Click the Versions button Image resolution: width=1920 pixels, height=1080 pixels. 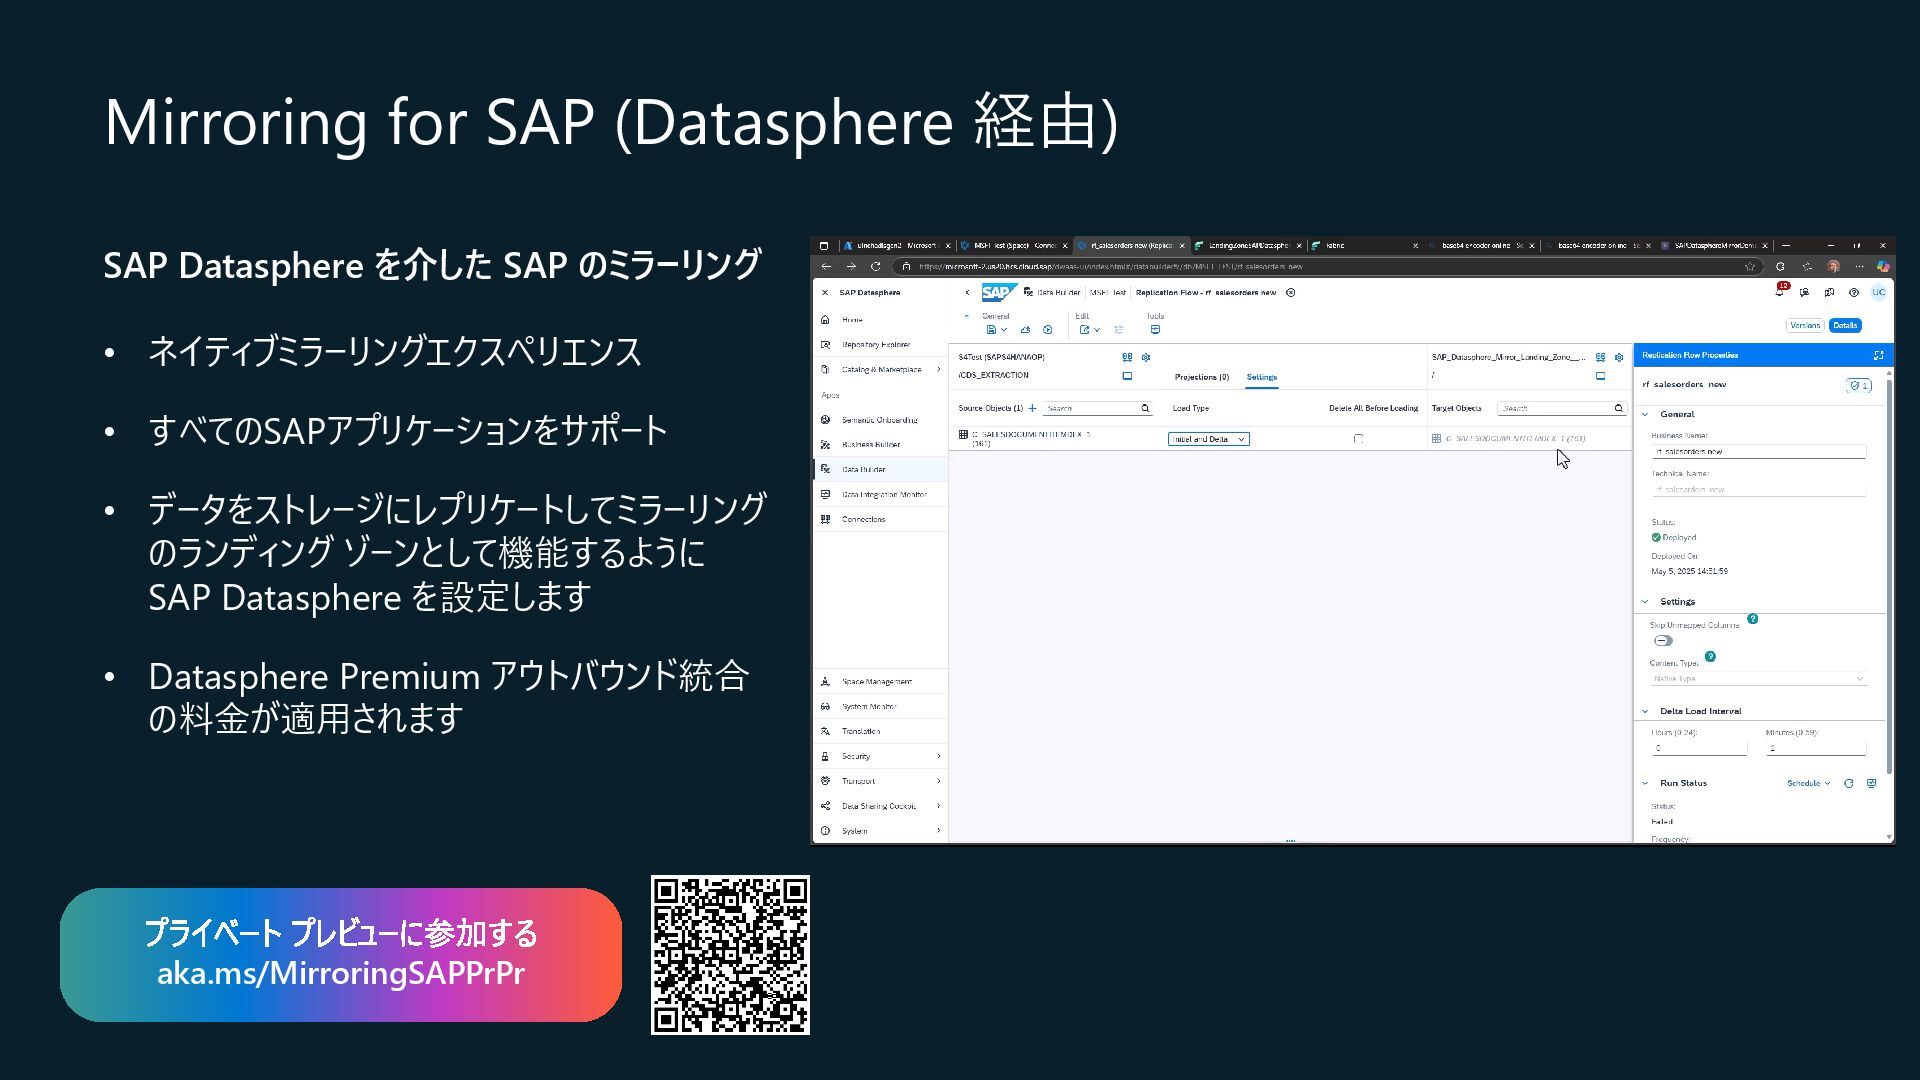click(x=1804, y=325)
